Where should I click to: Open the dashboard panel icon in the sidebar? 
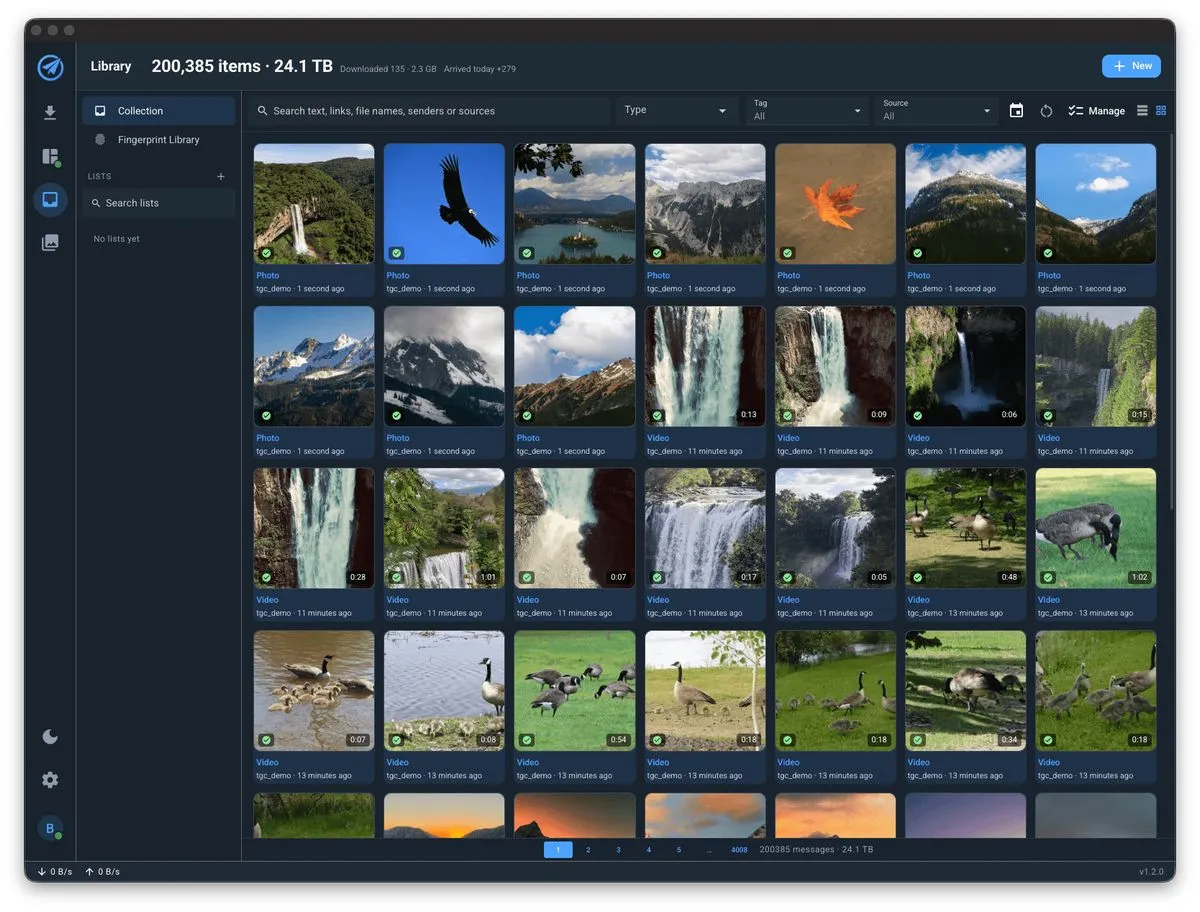50,156
